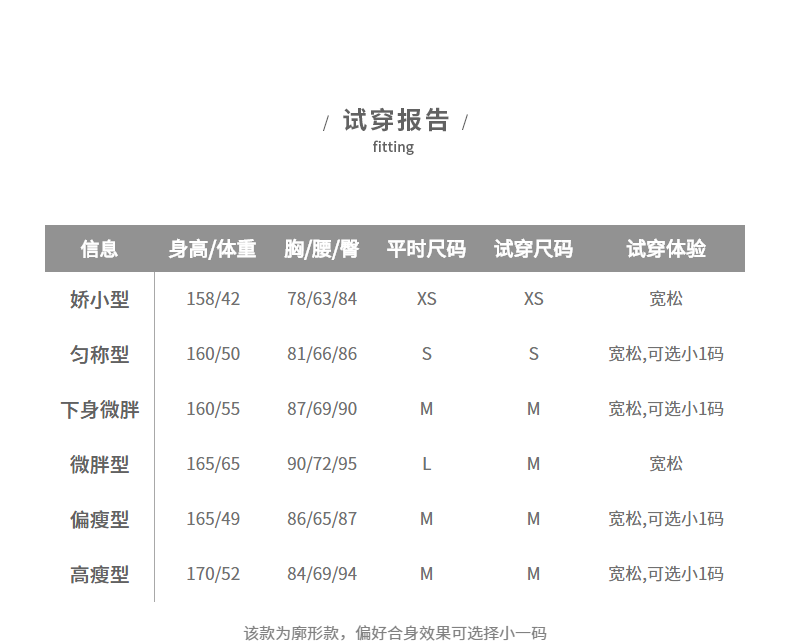
Task: Click the fitting subtitle text
Action: (x=393, y=147)
